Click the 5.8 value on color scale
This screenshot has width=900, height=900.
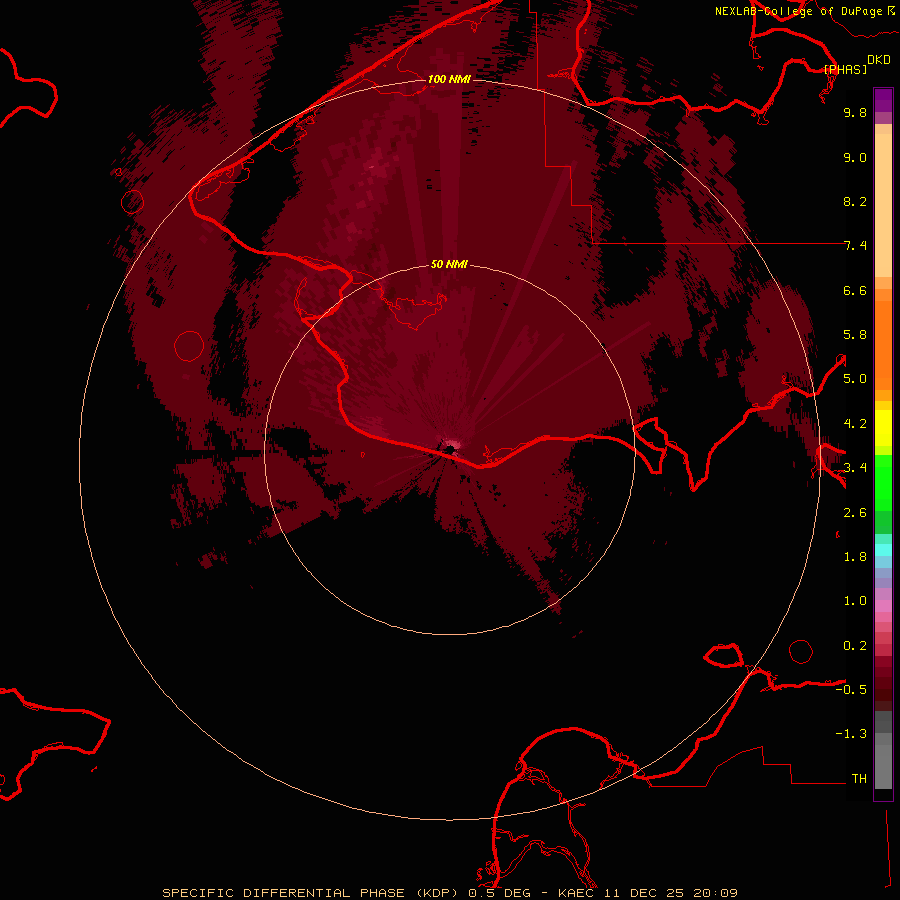tap(855, 335)
